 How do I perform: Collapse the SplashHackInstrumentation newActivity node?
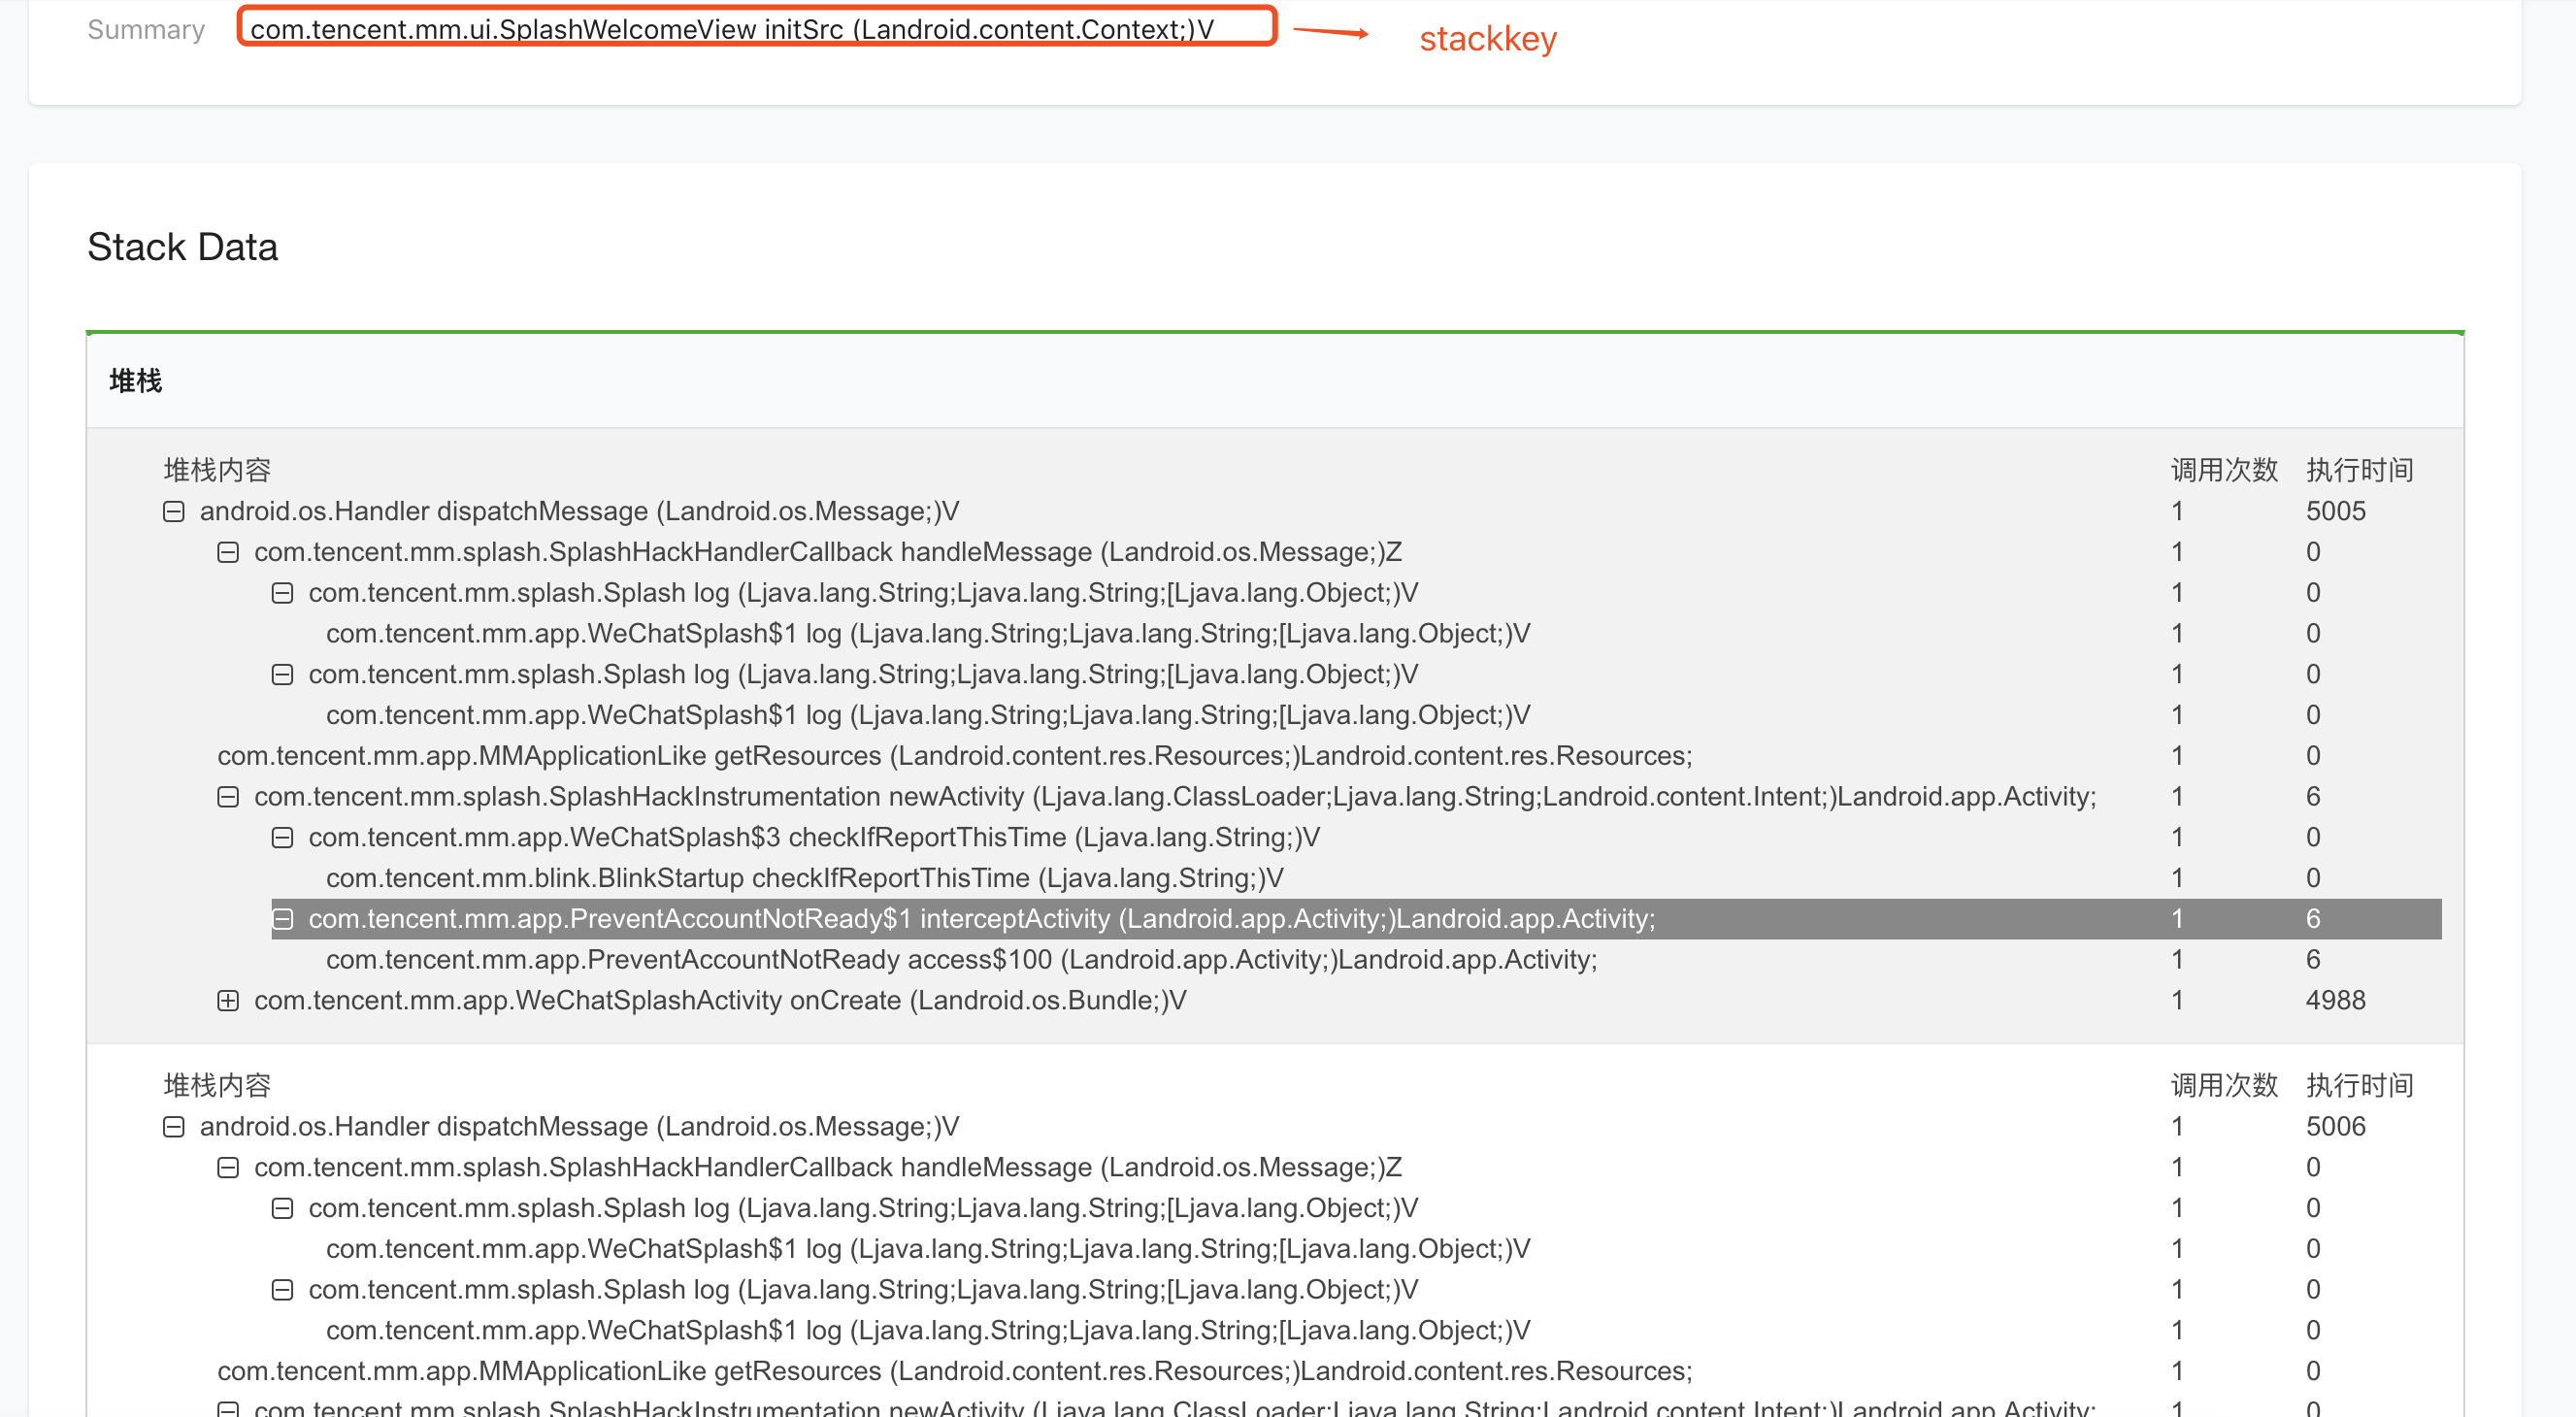click(228, 796)
